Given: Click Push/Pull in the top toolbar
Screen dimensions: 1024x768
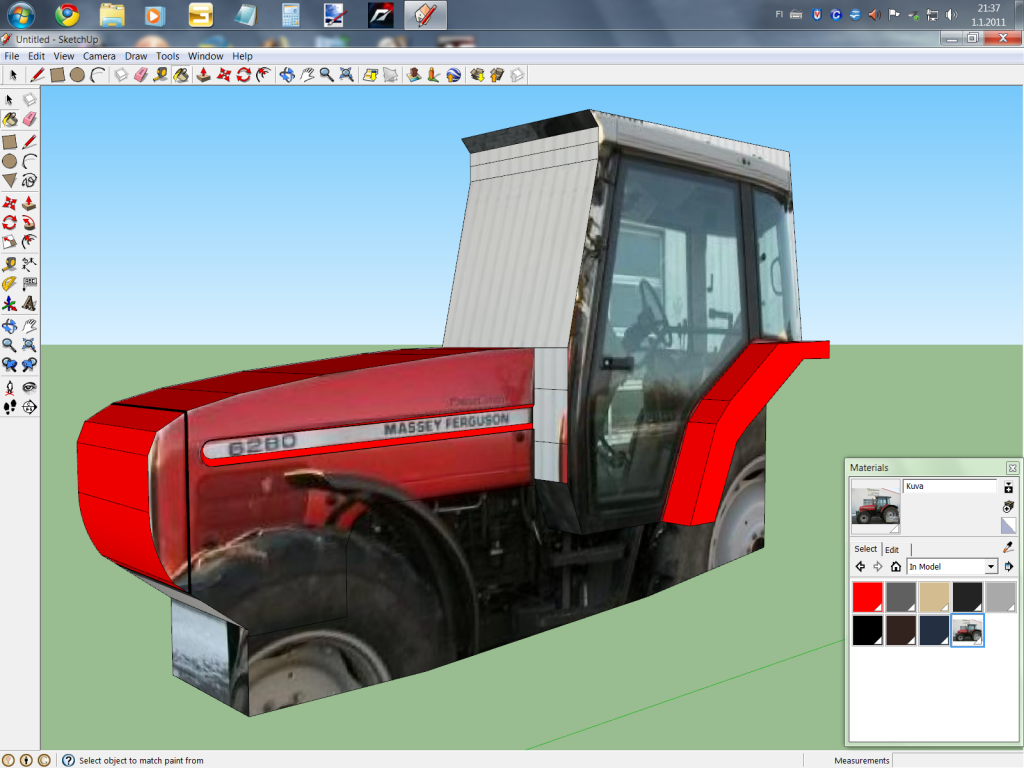Looking at the screenshot, I should pyautogui.click(x=204, y=75).
